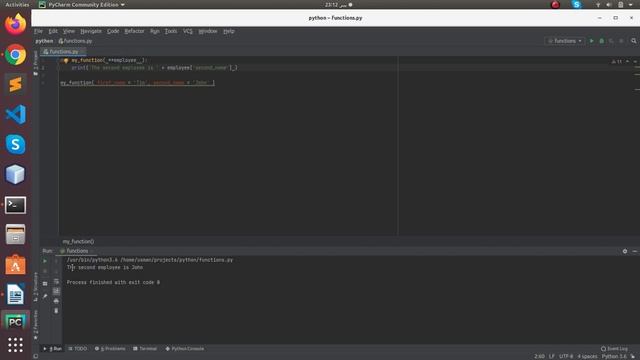Click the PyCharm icon in the dock
The image size is (640, 360).
[16, 322]
